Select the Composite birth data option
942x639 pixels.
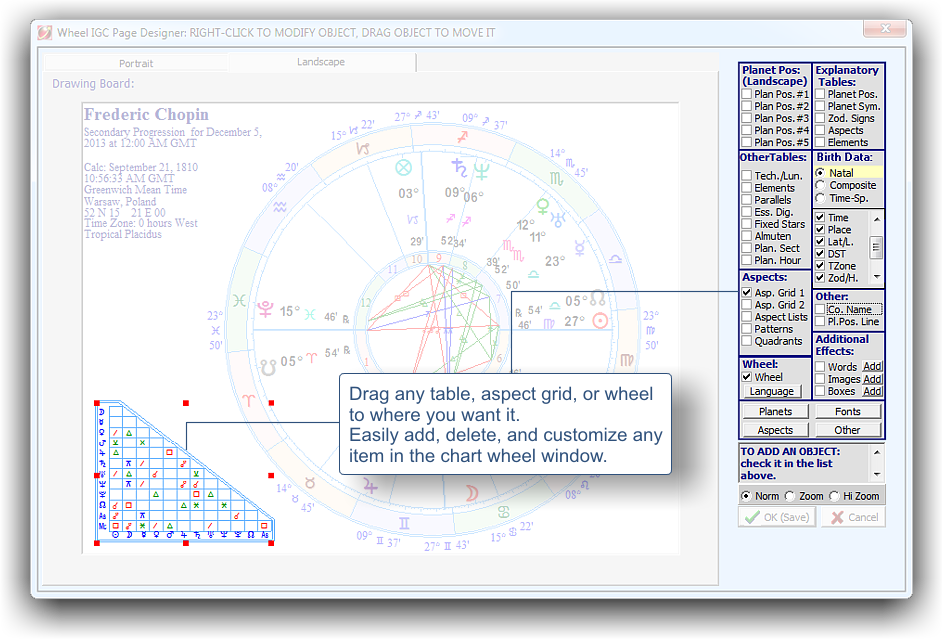coord(820,185)
